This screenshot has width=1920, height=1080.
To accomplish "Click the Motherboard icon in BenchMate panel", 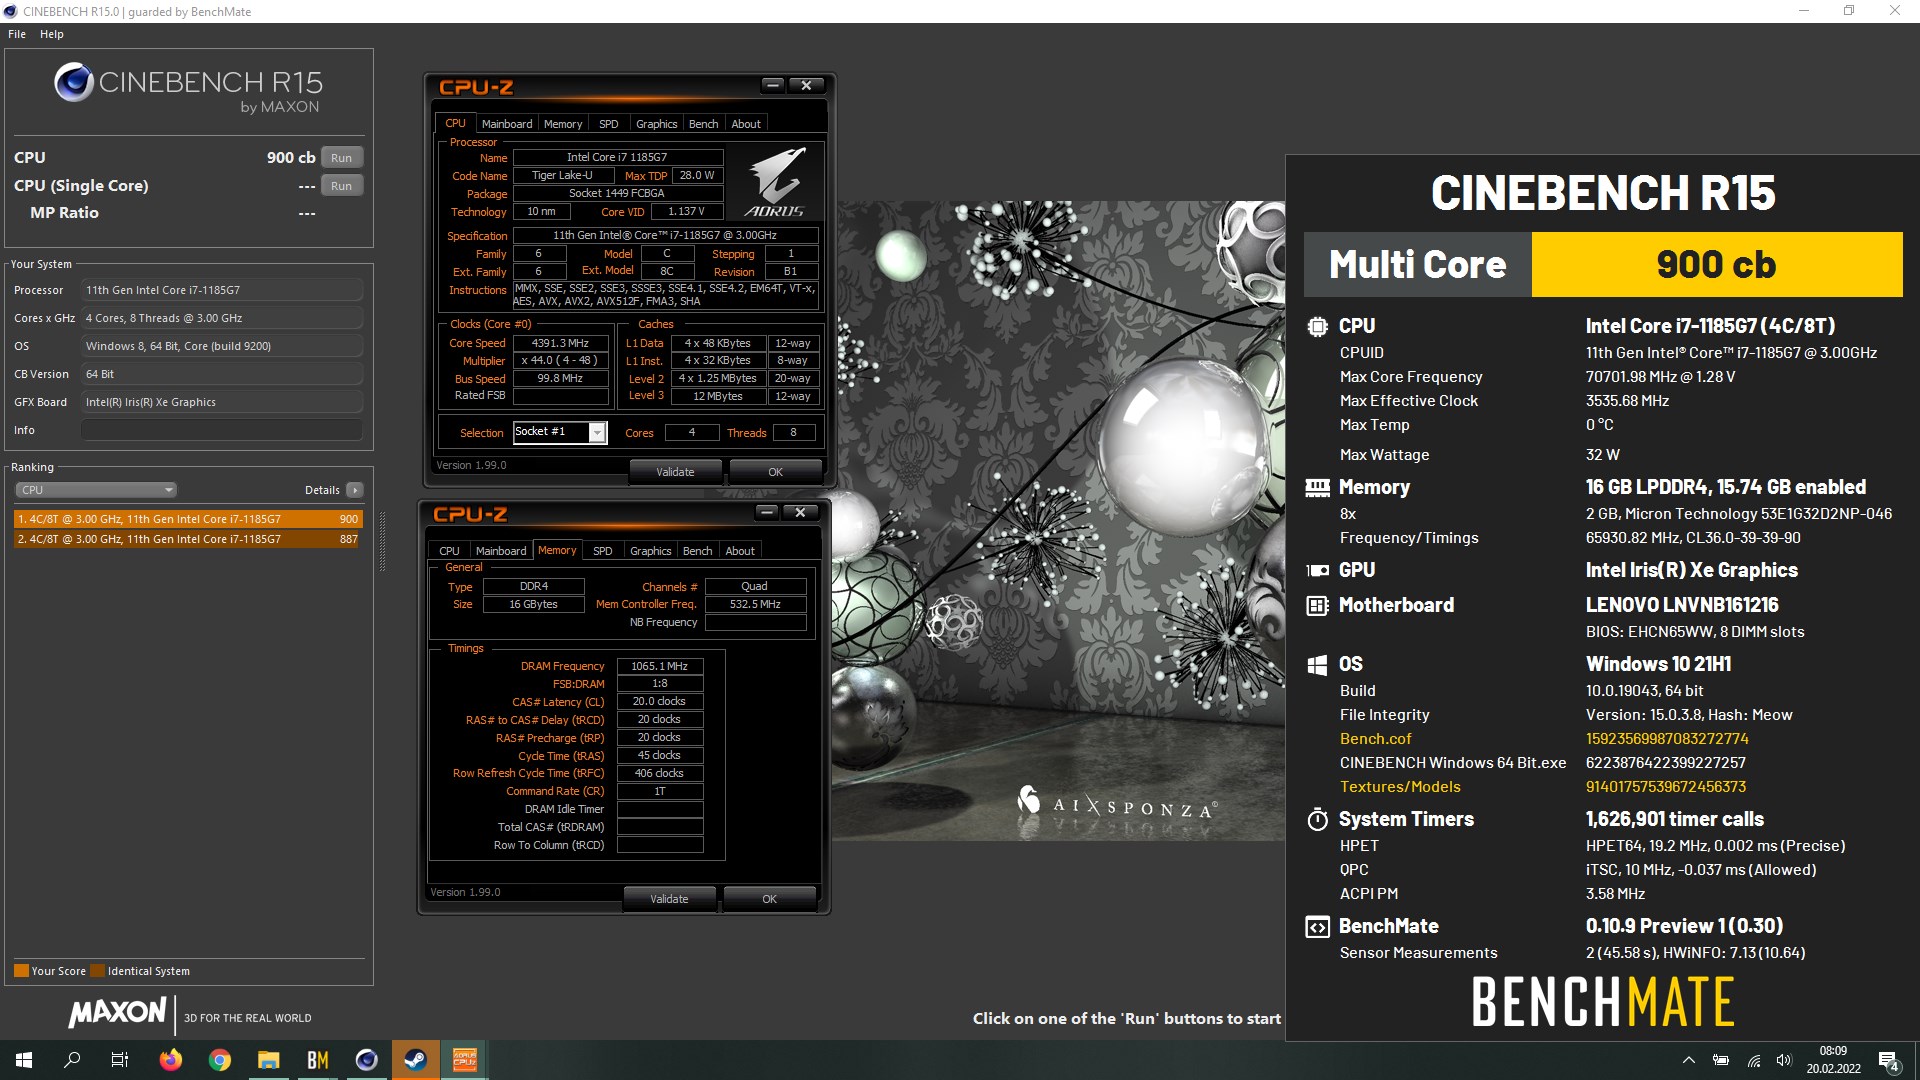I will click(1317, 605).
